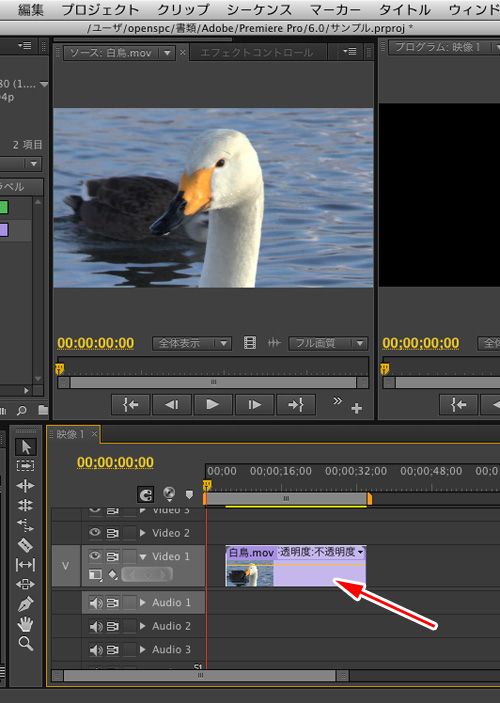
Task: Select the 映像 1 sequence tab
Action: coord(70,434)
